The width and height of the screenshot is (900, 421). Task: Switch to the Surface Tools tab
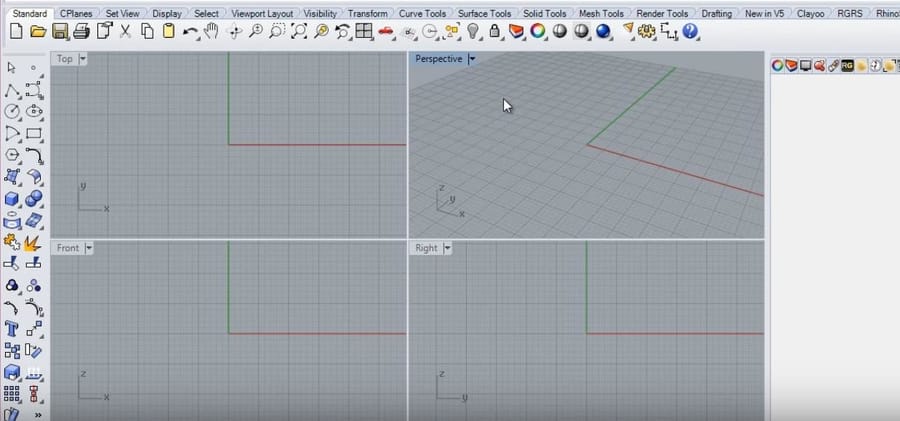[484, 13]
